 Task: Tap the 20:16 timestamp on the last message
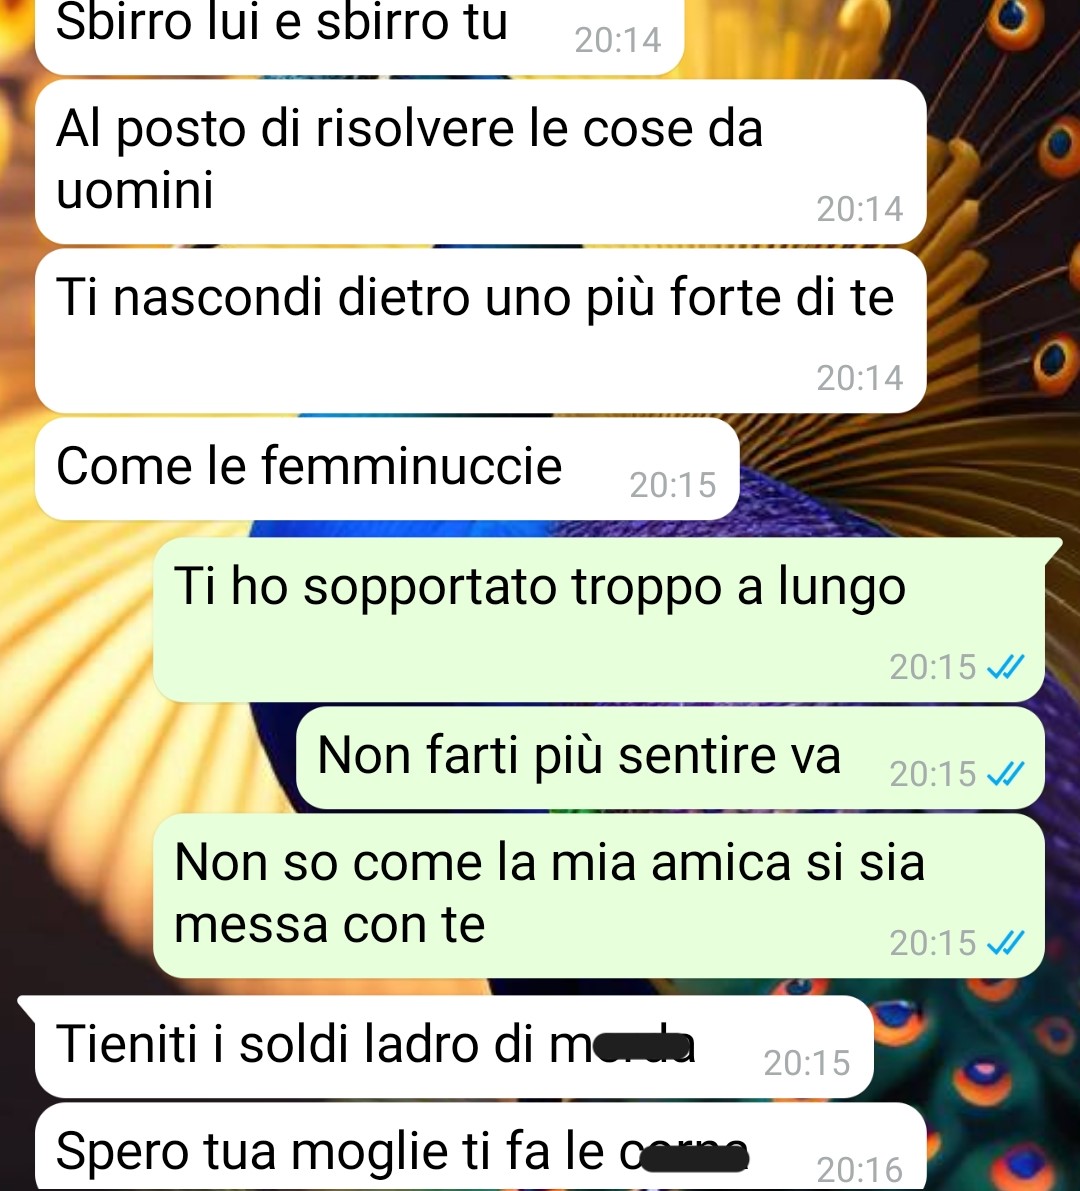860,1170
